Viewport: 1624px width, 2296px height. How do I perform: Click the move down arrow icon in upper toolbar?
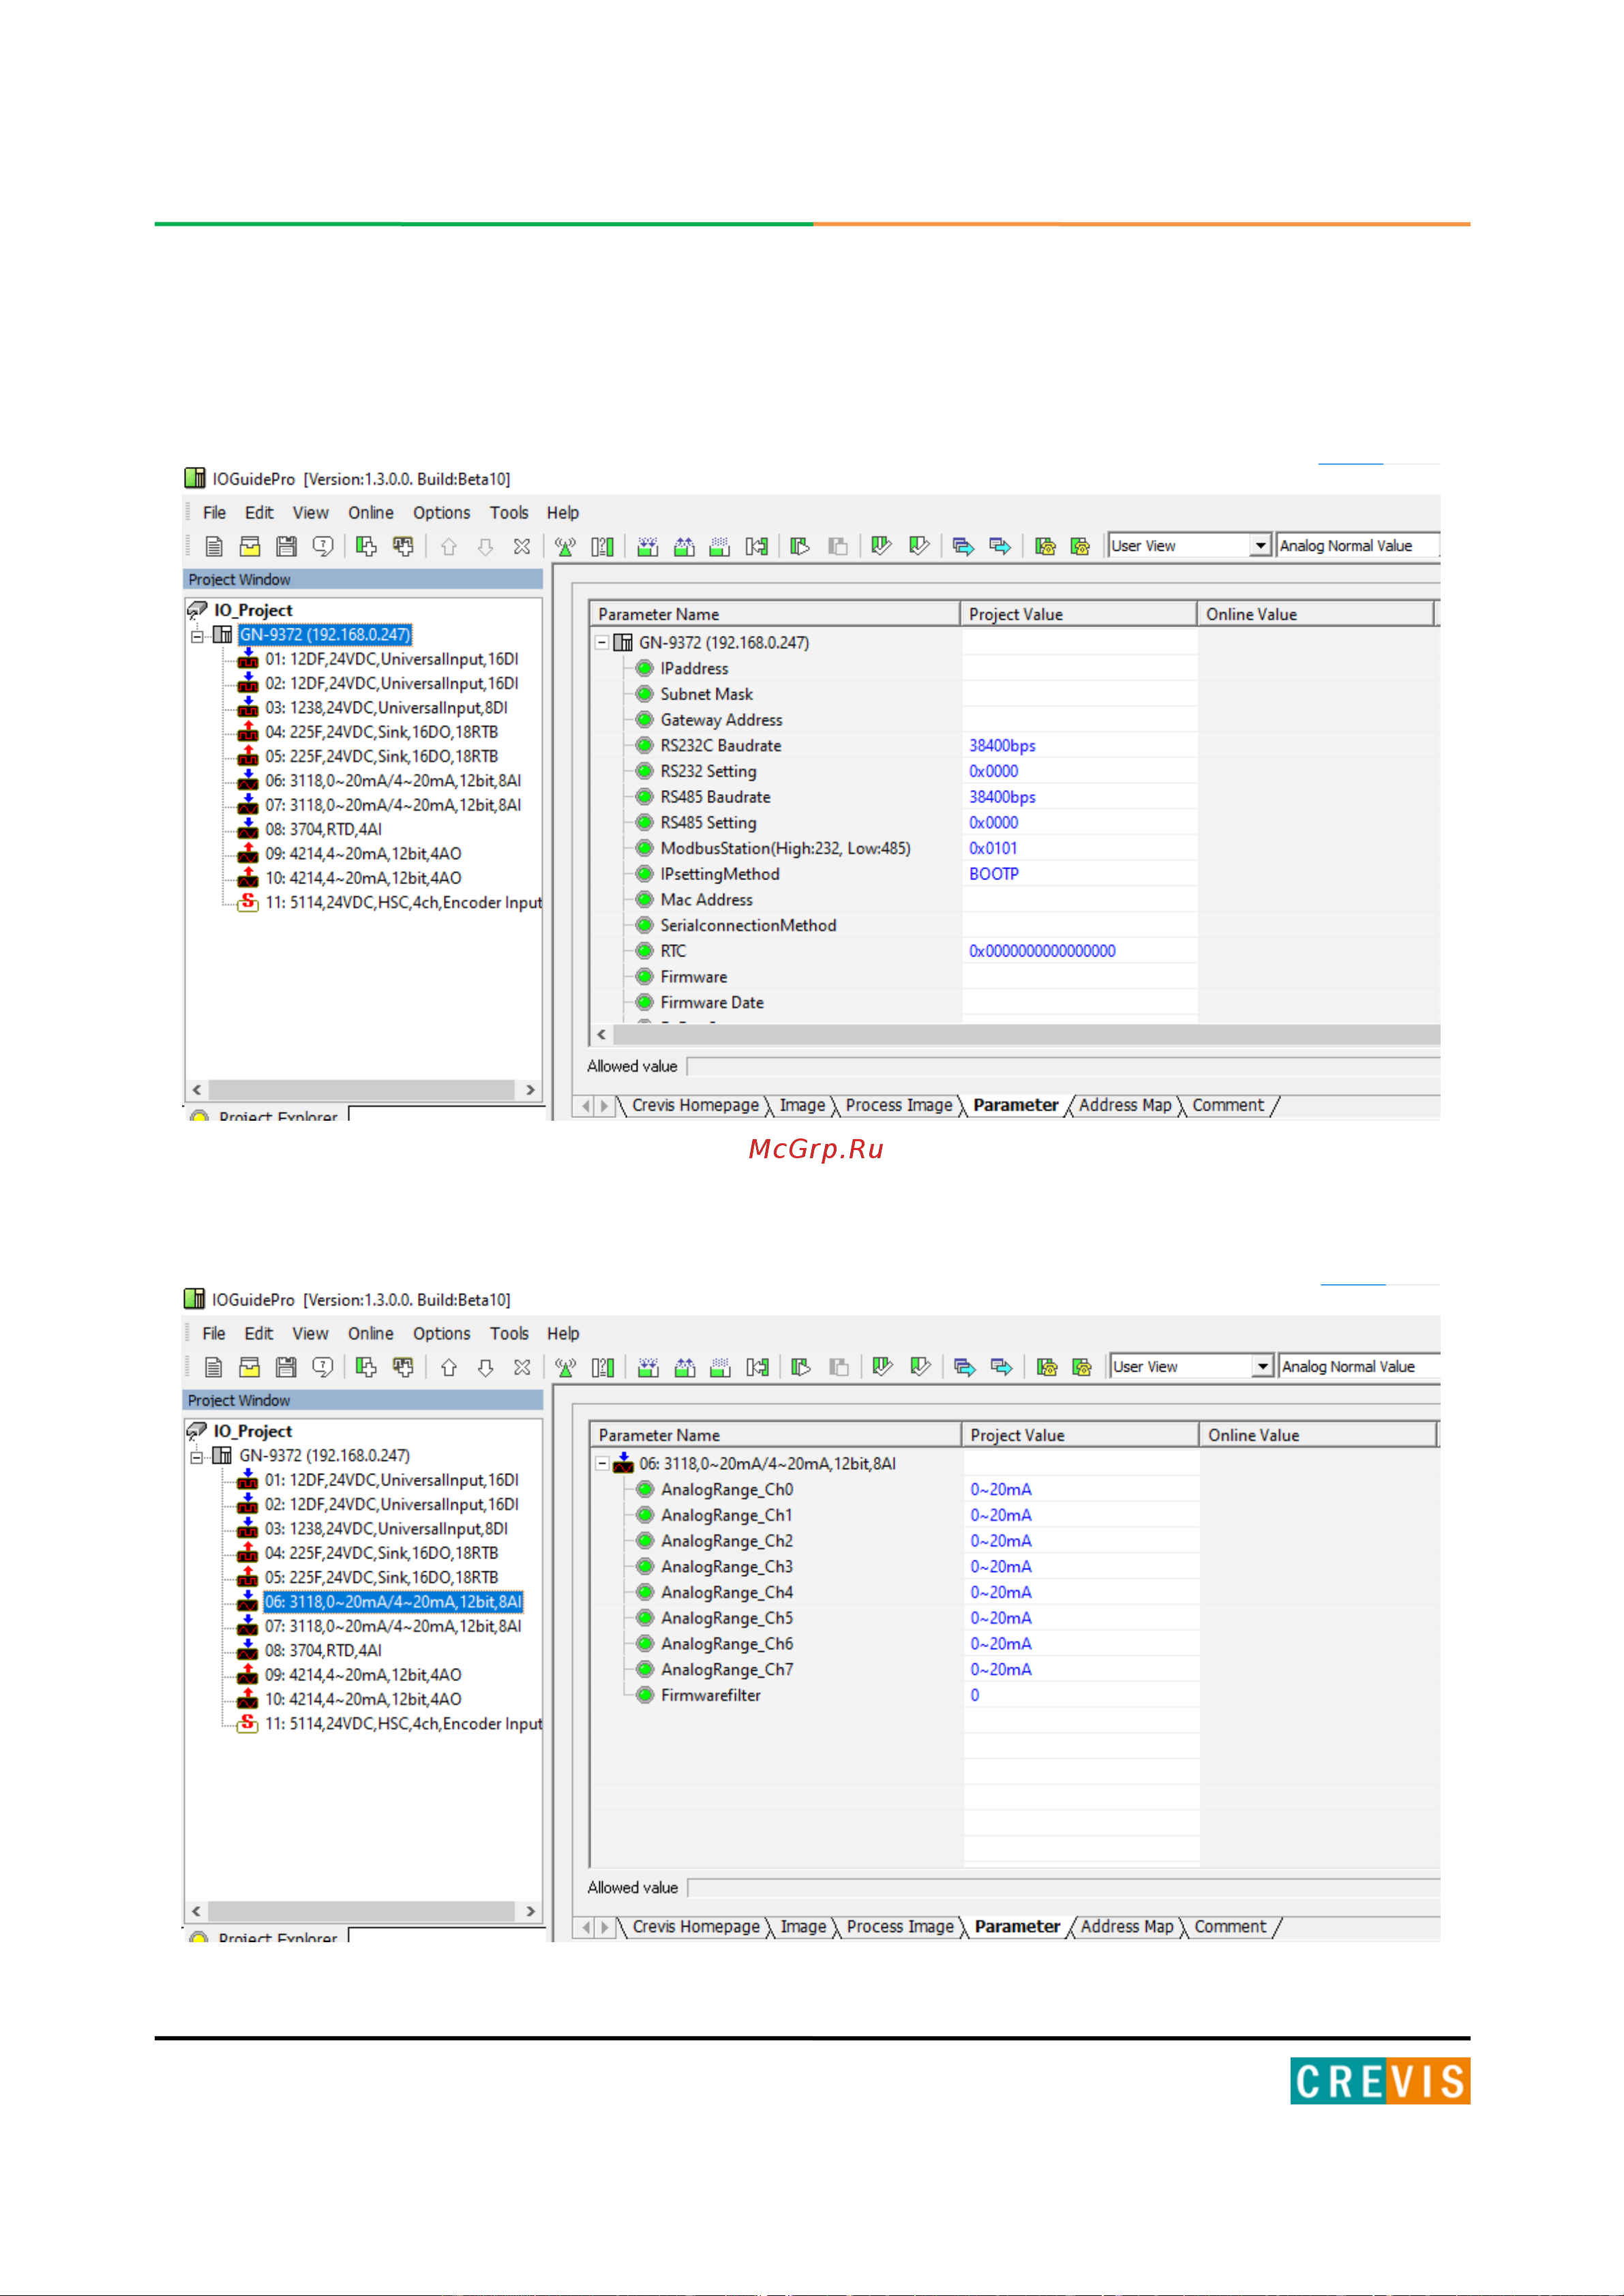tap(485, 547)
